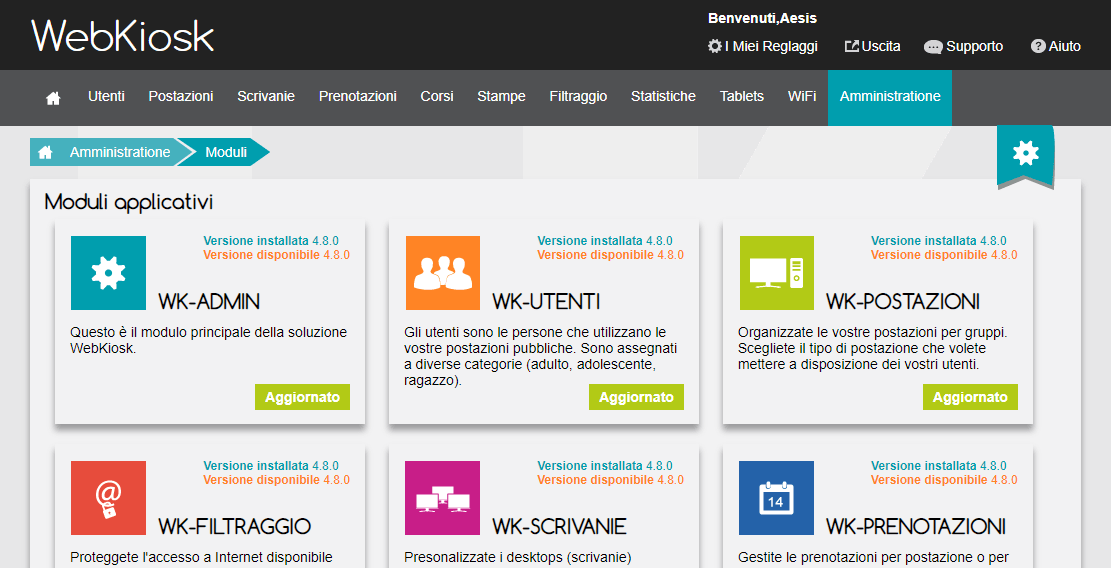Click the Amministratione breadcrumb

pyautogui.click(x=120, y=152)
